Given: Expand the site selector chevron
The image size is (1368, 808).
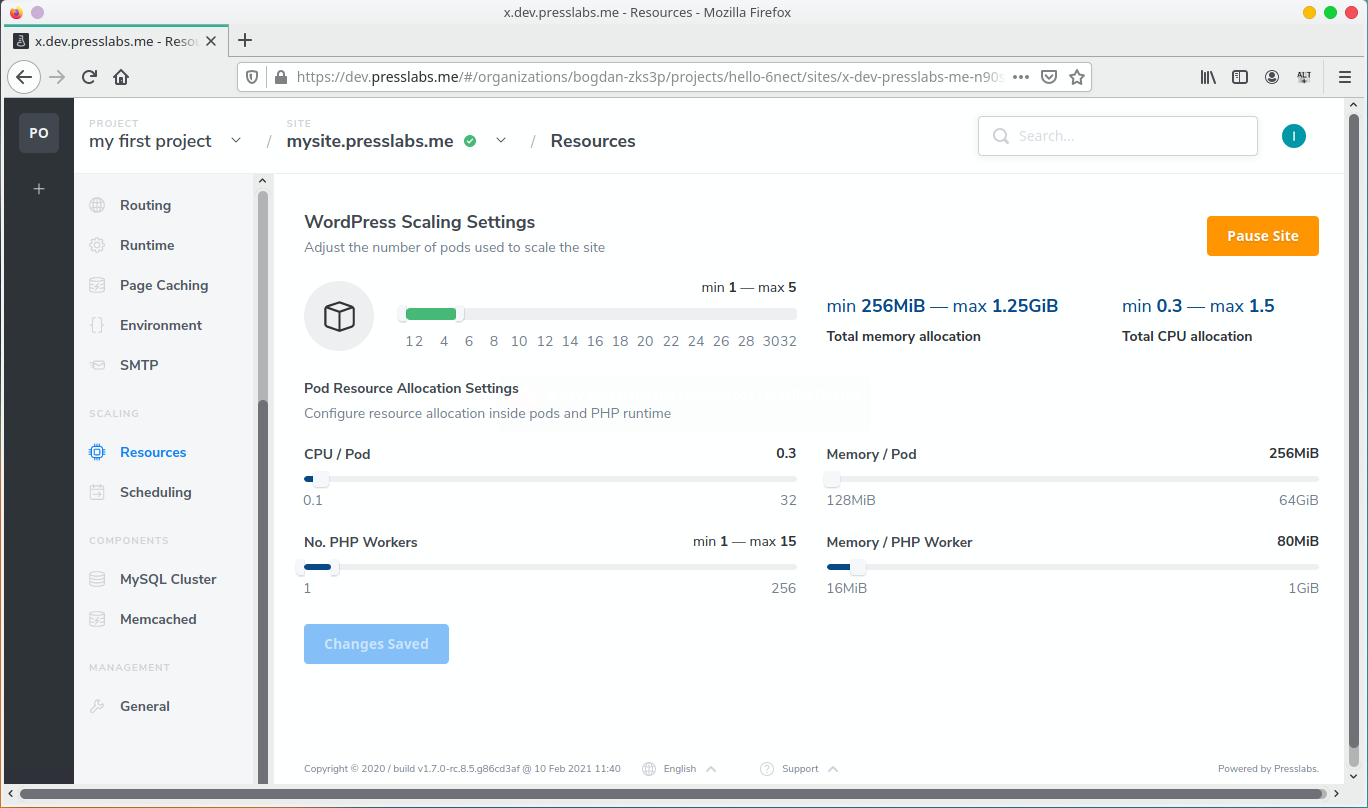Looking at the screenshot, I should coord(501,141).
